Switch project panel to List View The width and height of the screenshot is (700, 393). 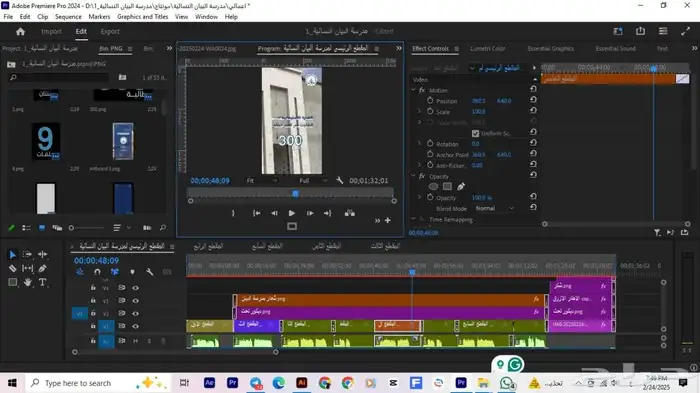pyautogui.click(x=26, y=228)
